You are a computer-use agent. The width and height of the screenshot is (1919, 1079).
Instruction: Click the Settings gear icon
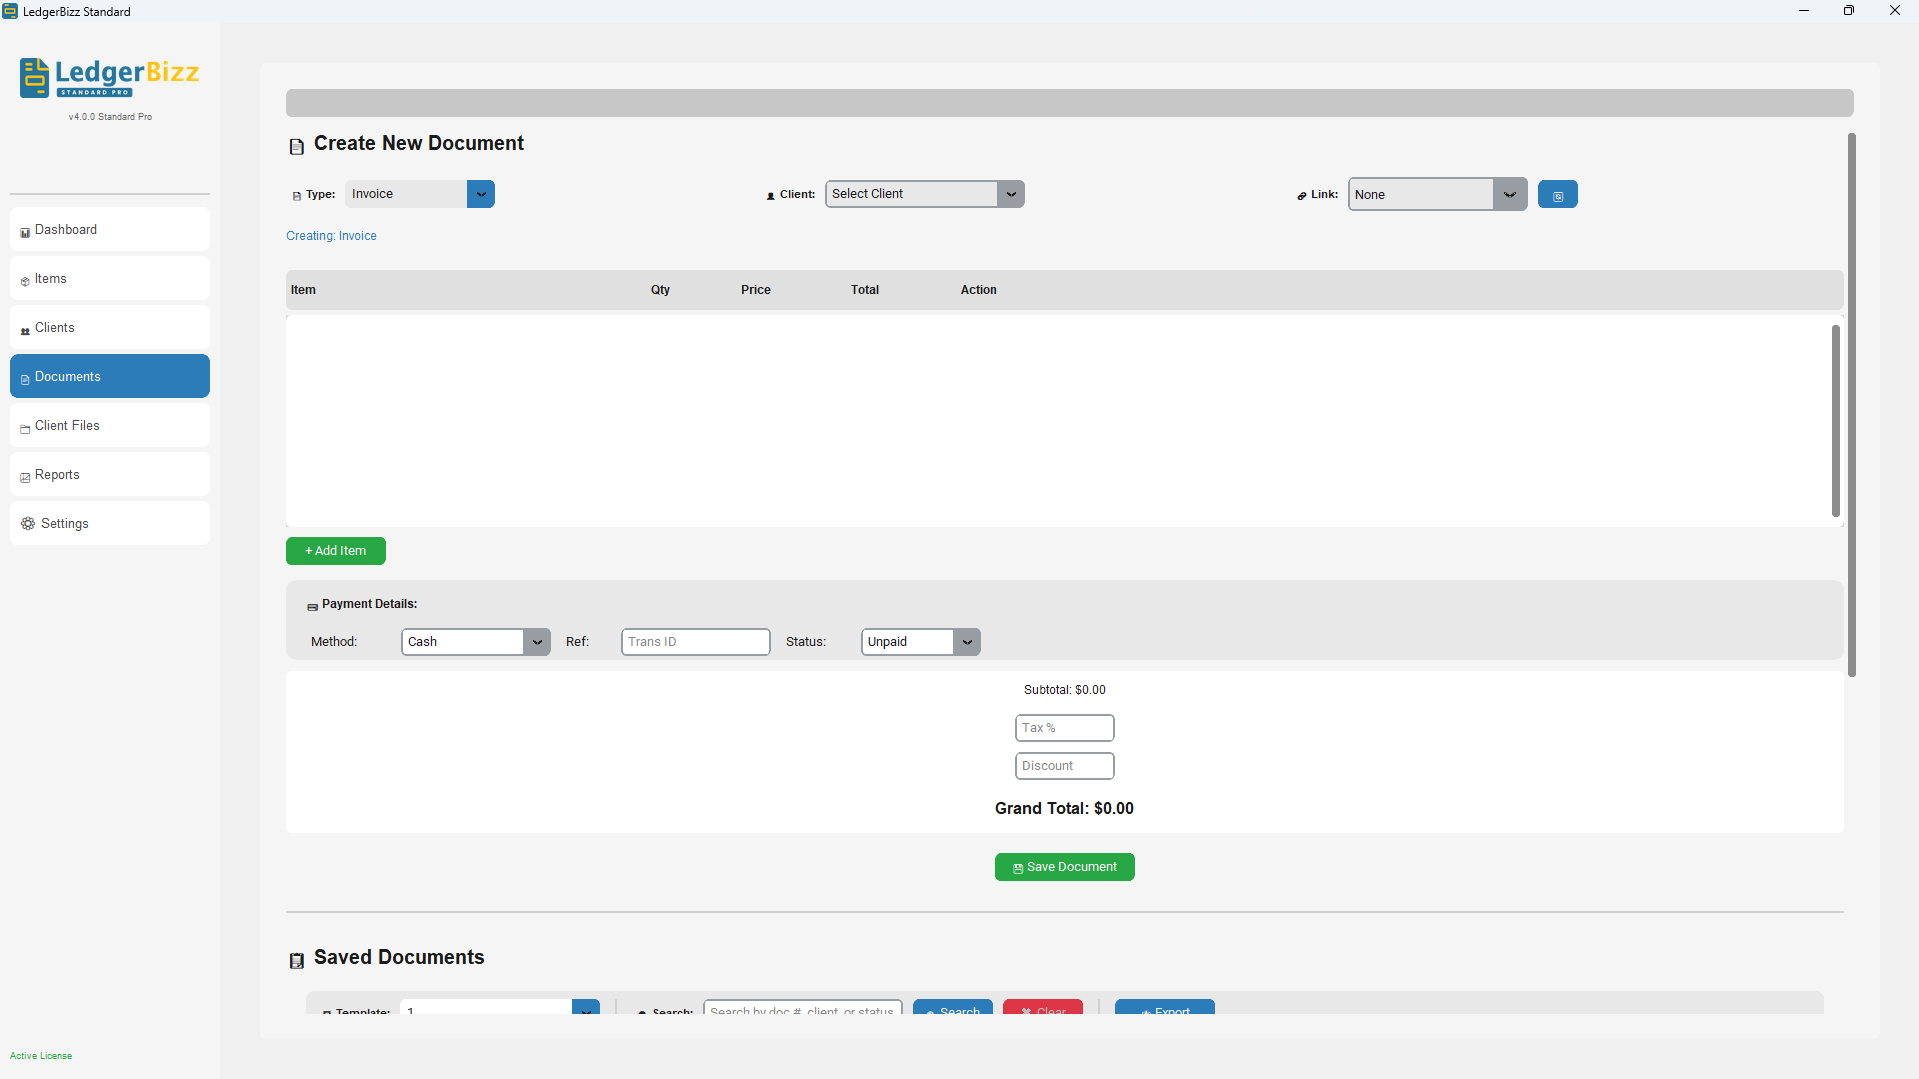click(28, 524)
